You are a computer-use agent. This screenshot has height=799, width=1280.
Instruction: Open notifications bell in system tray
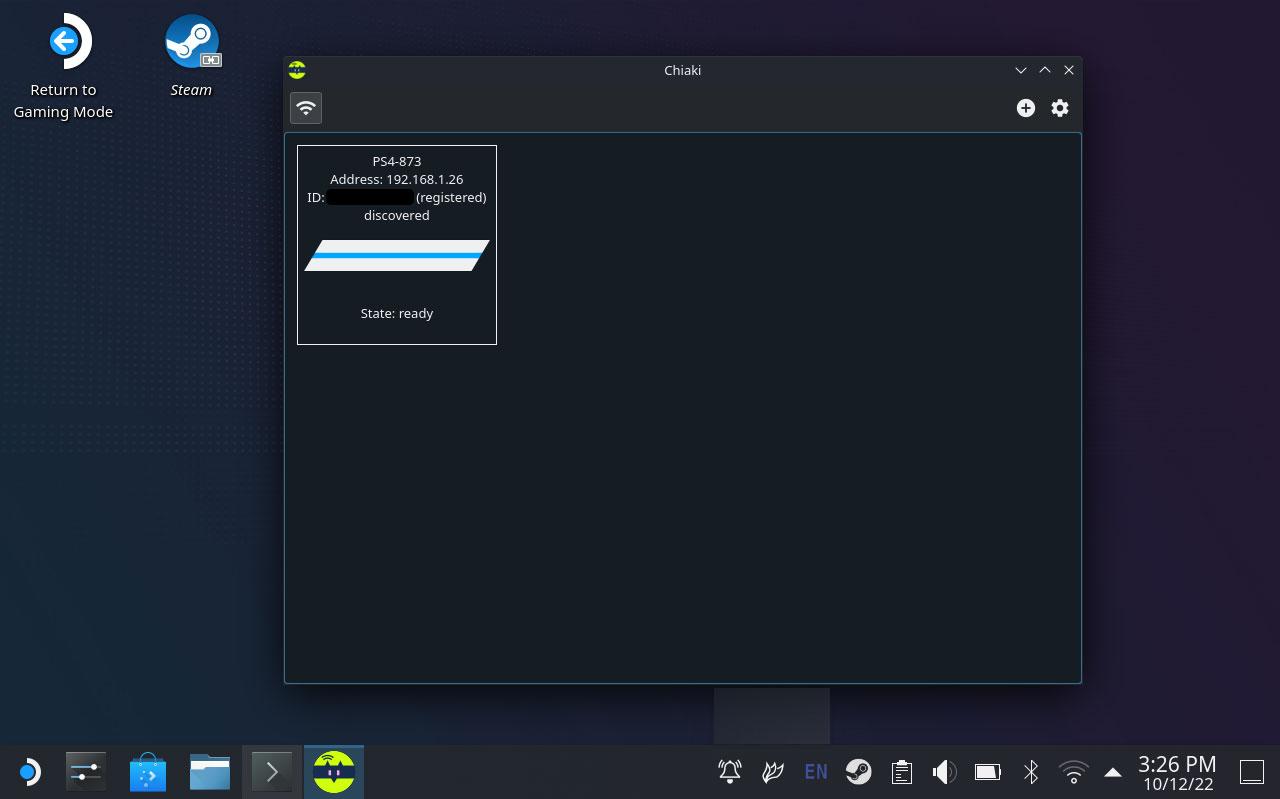coord(730,771)
